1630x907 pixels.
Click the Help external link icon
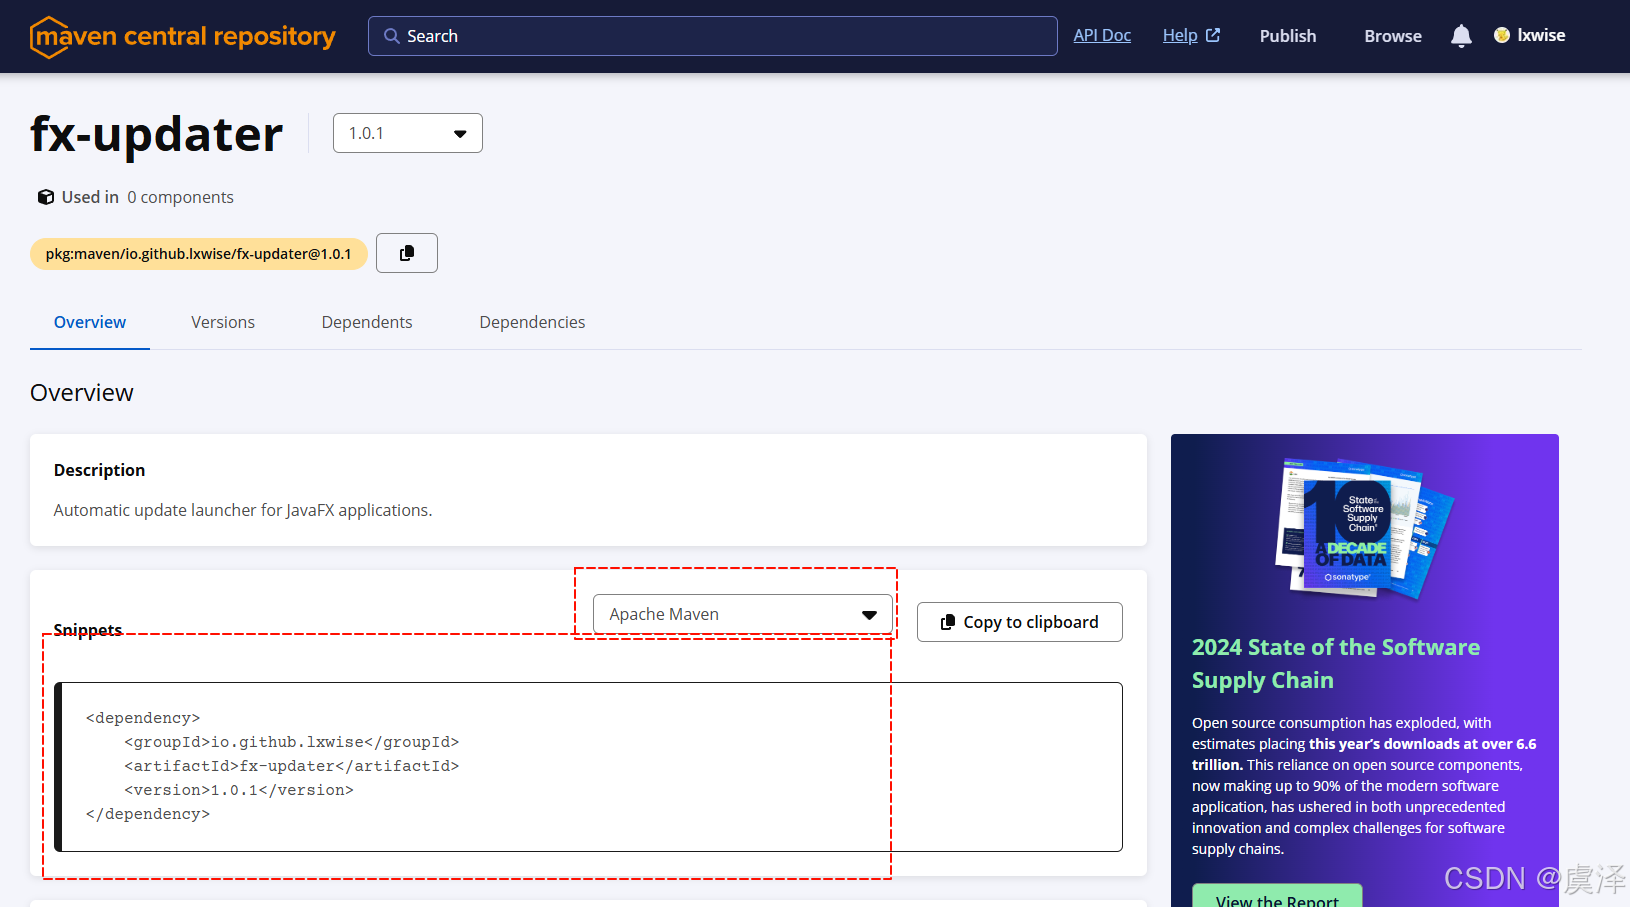pos(1213,35)
